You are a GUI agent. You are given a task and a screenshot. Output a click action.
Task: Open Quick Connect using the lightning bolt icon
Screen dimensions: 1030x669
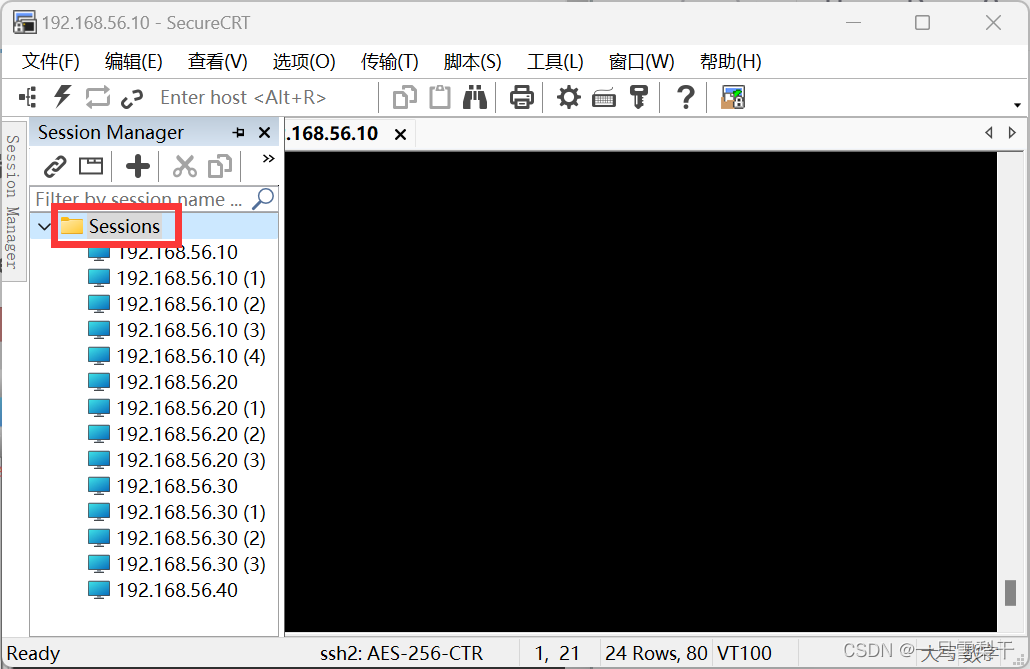(62, 97)
